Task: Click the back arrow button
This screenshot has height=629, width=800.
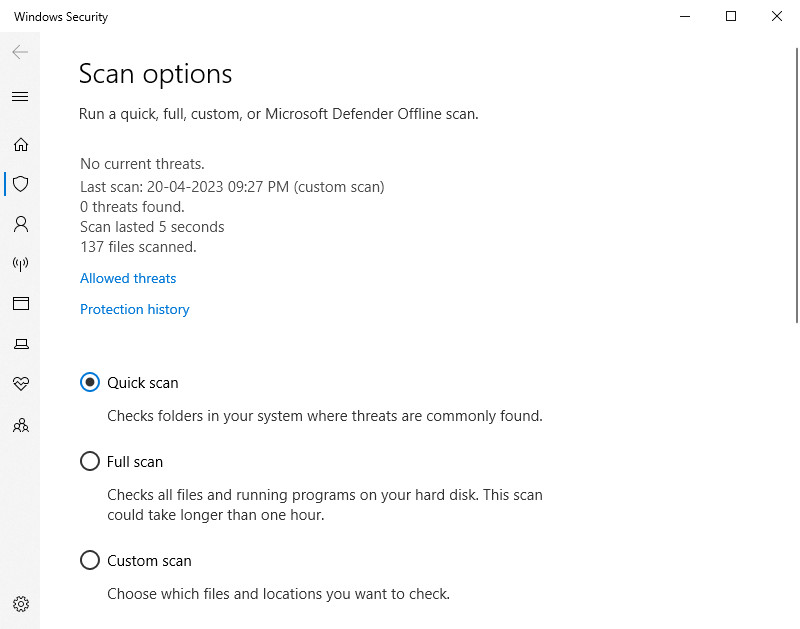Action: (x=20, y=52)
